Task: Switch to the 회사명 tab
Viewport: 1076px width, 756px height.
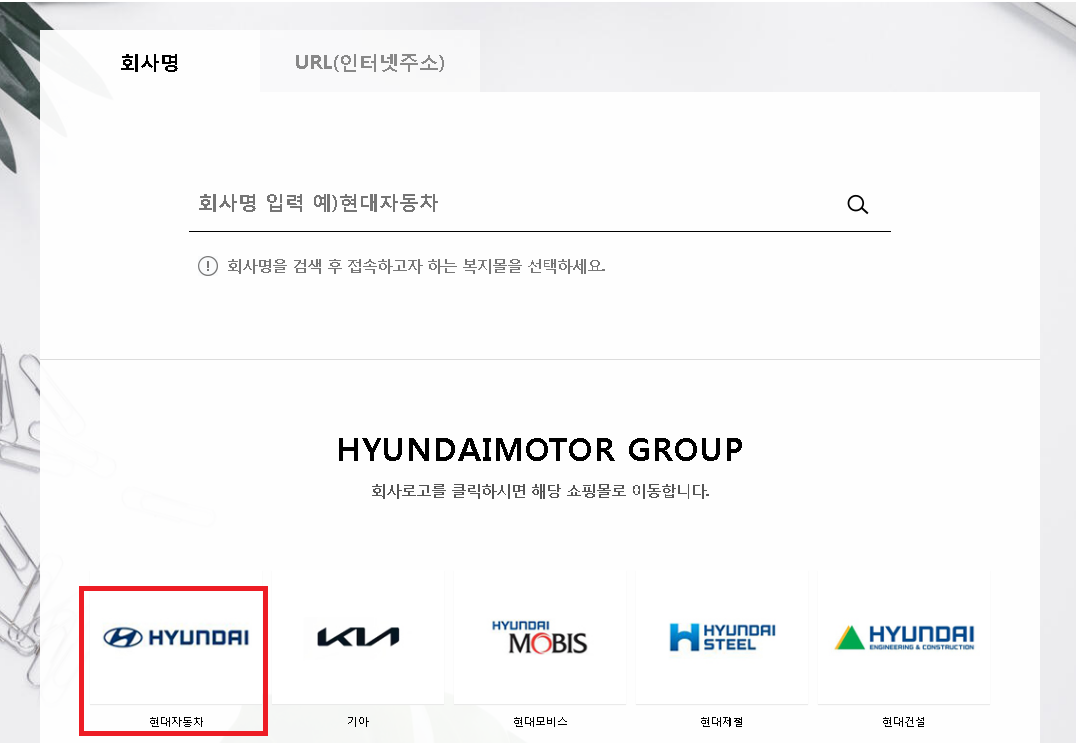Action: tap(150, 62)
